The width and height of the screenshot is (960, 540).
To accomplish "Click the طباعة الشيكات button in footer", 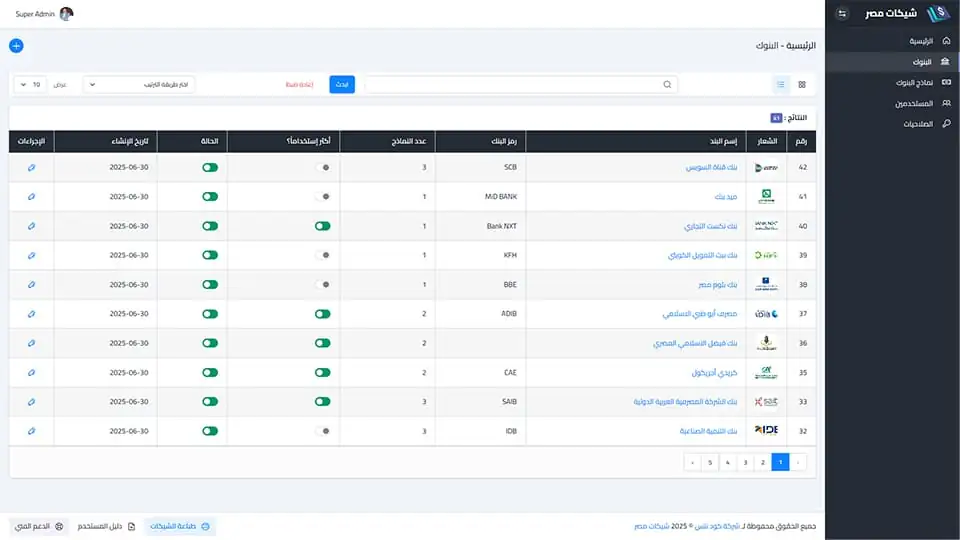I will pos(181,526).
